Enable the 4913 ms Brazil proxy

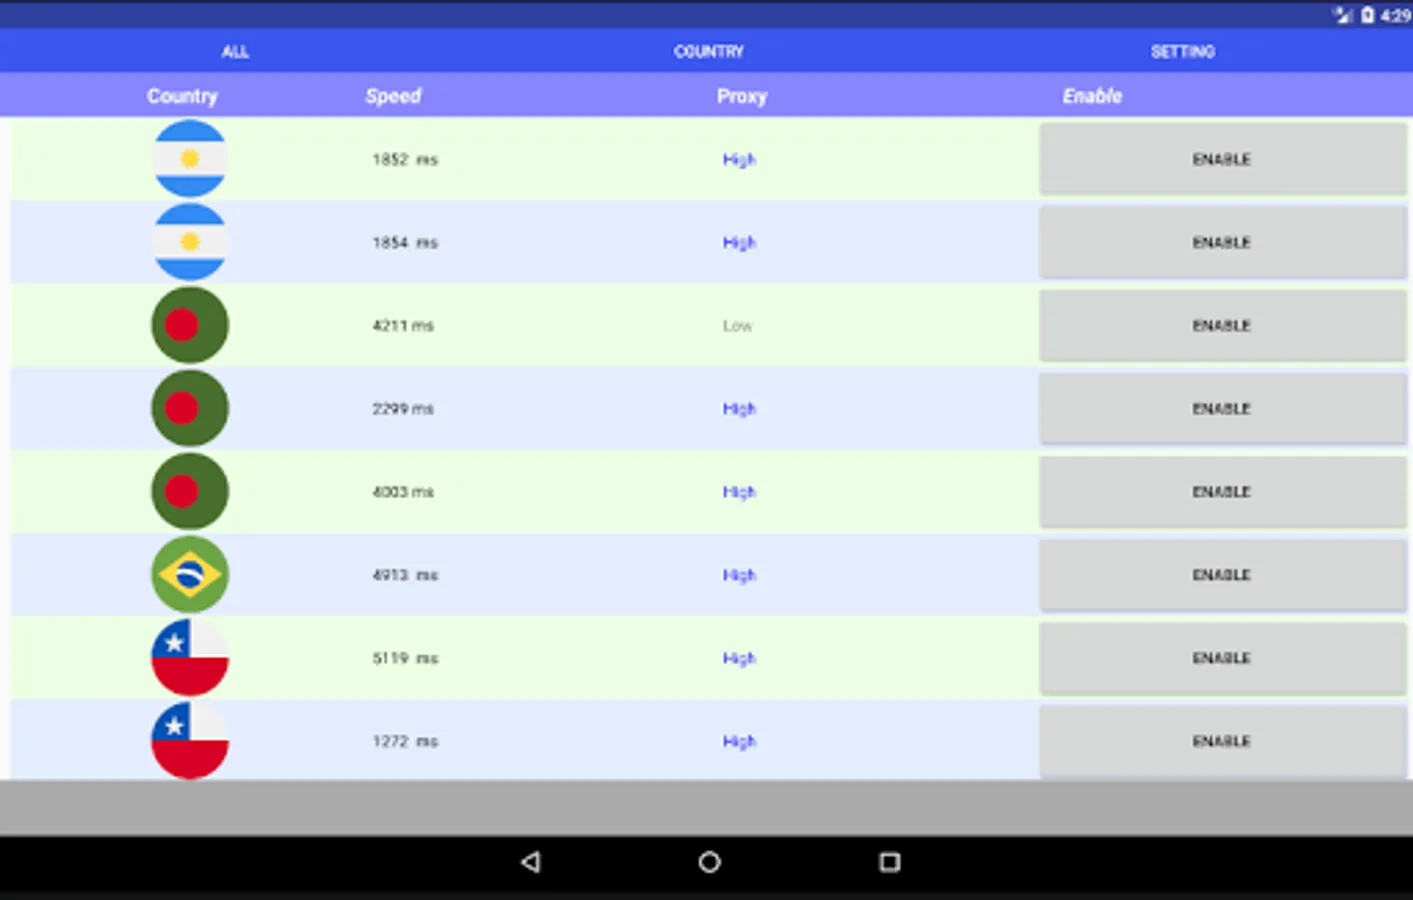(x=1222, y=574)
